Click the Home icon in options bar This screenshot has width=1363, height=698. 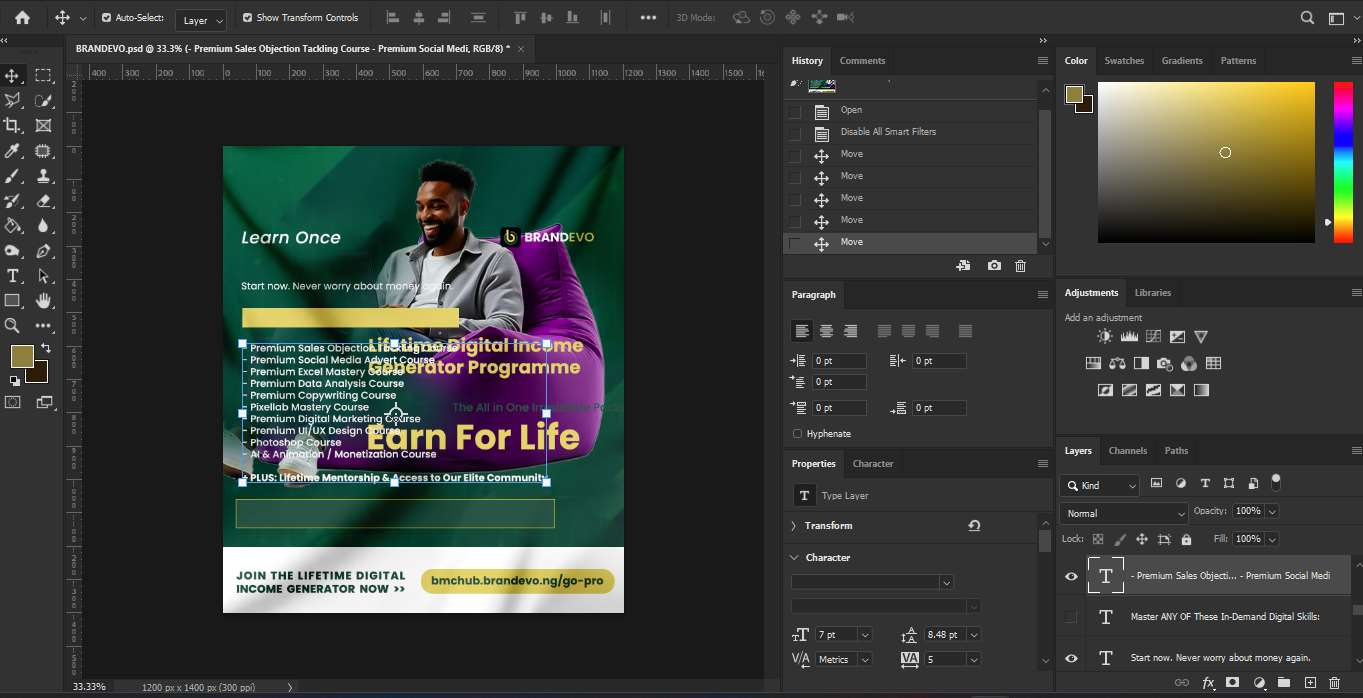click(x=22, y=18)
